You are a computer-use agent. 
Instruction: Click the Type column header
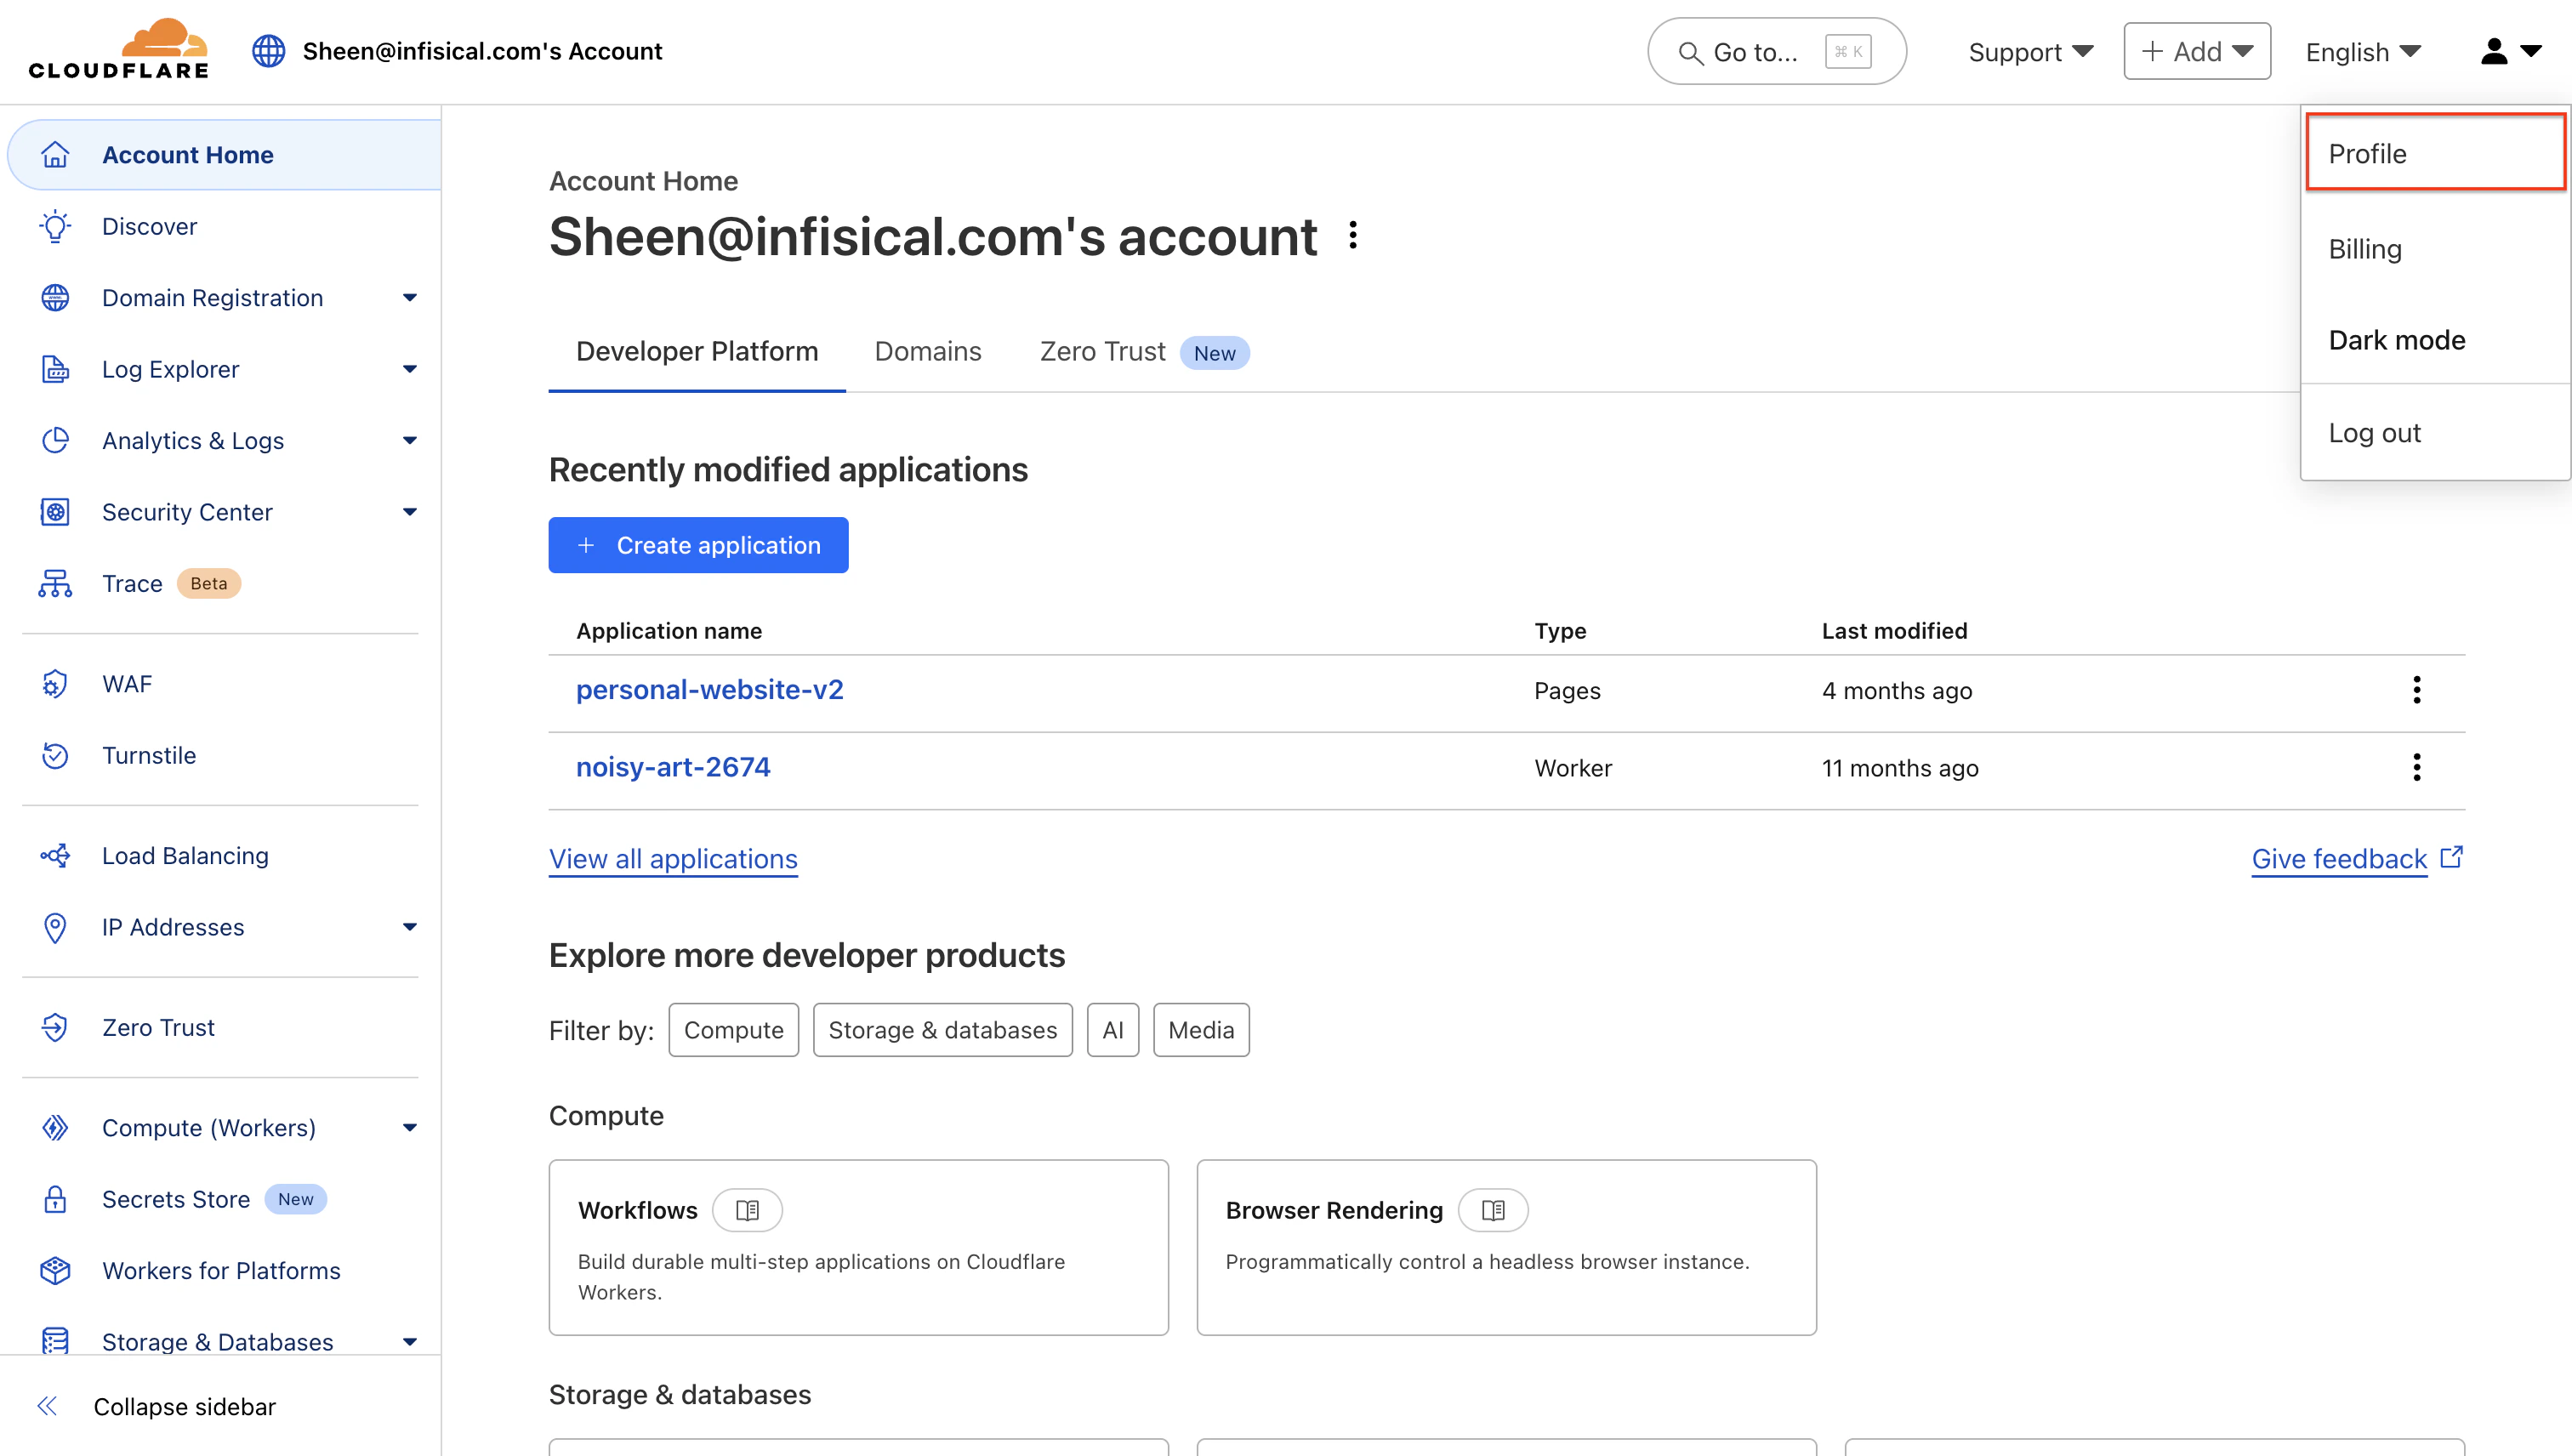coord(1560,631)
